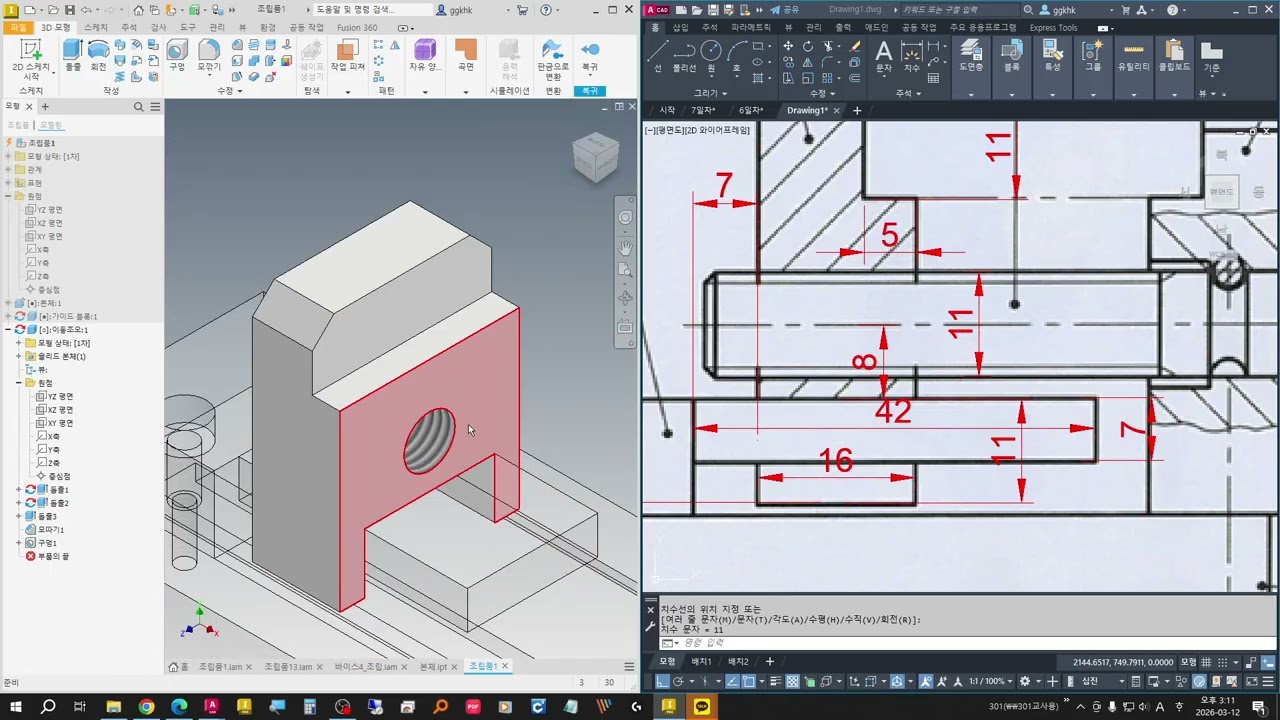Click the 공유 share button in AutoCAD
1280x720 pixels.
pos(784,10)
